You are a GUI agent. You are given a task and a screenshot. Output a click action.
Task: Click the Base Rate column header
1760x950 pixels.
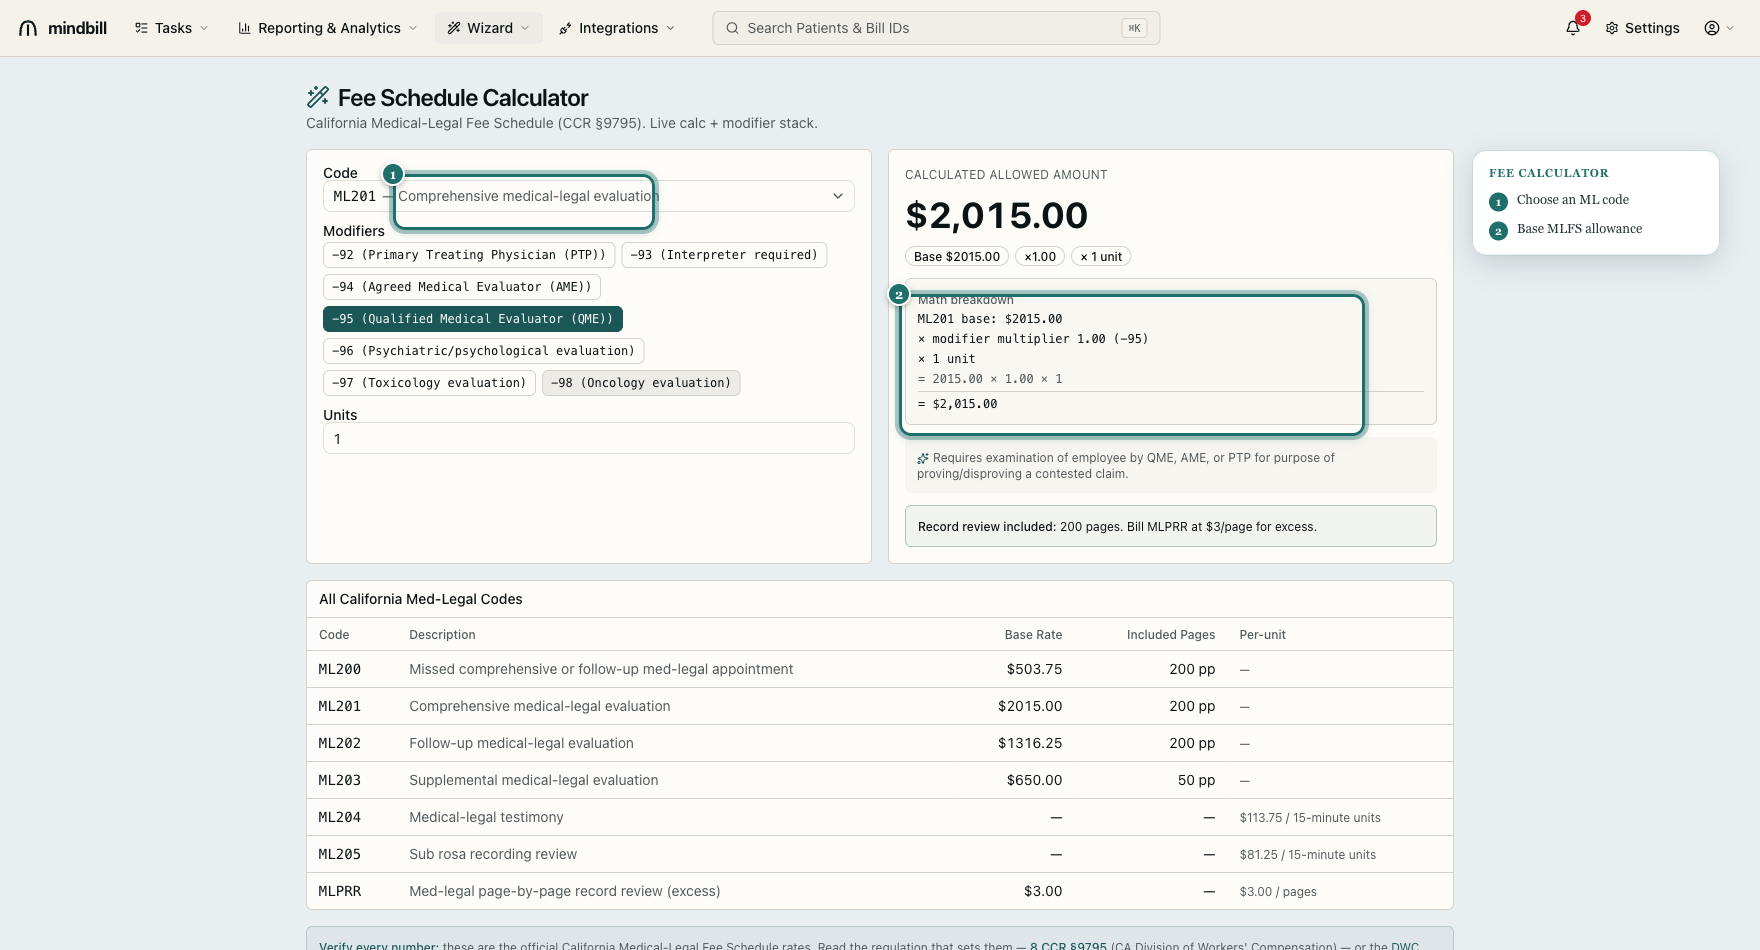point(1033,635)
